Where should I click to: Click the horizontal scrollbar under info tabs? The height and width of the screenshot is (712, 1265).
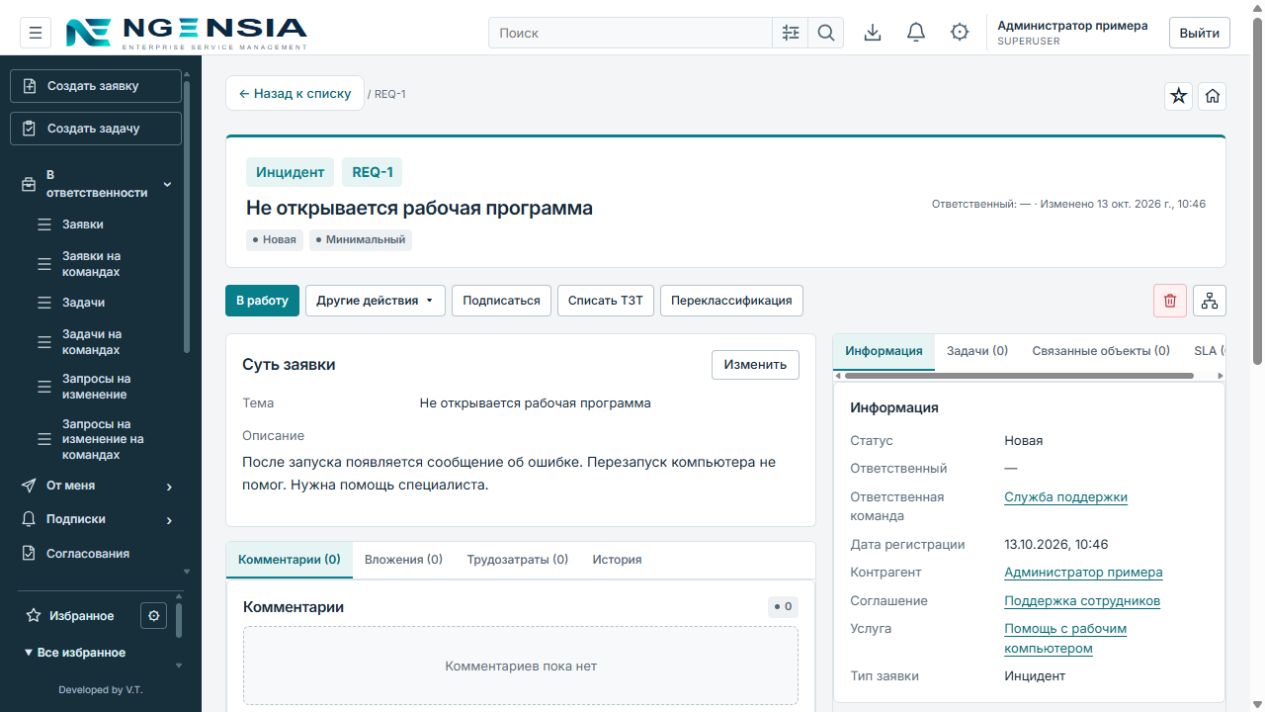click(x=1019, y=376)
